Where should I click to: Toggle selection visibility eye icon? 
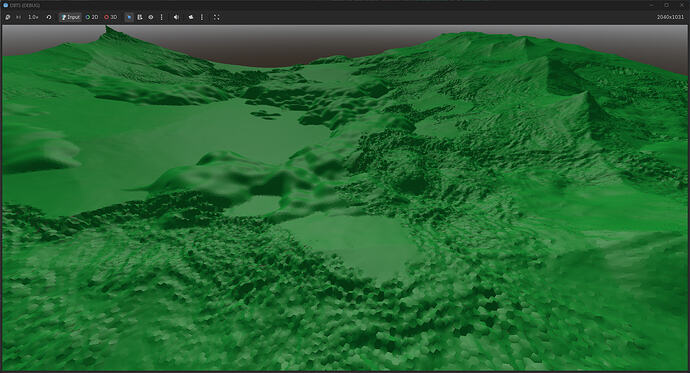[x=151, y=17]
